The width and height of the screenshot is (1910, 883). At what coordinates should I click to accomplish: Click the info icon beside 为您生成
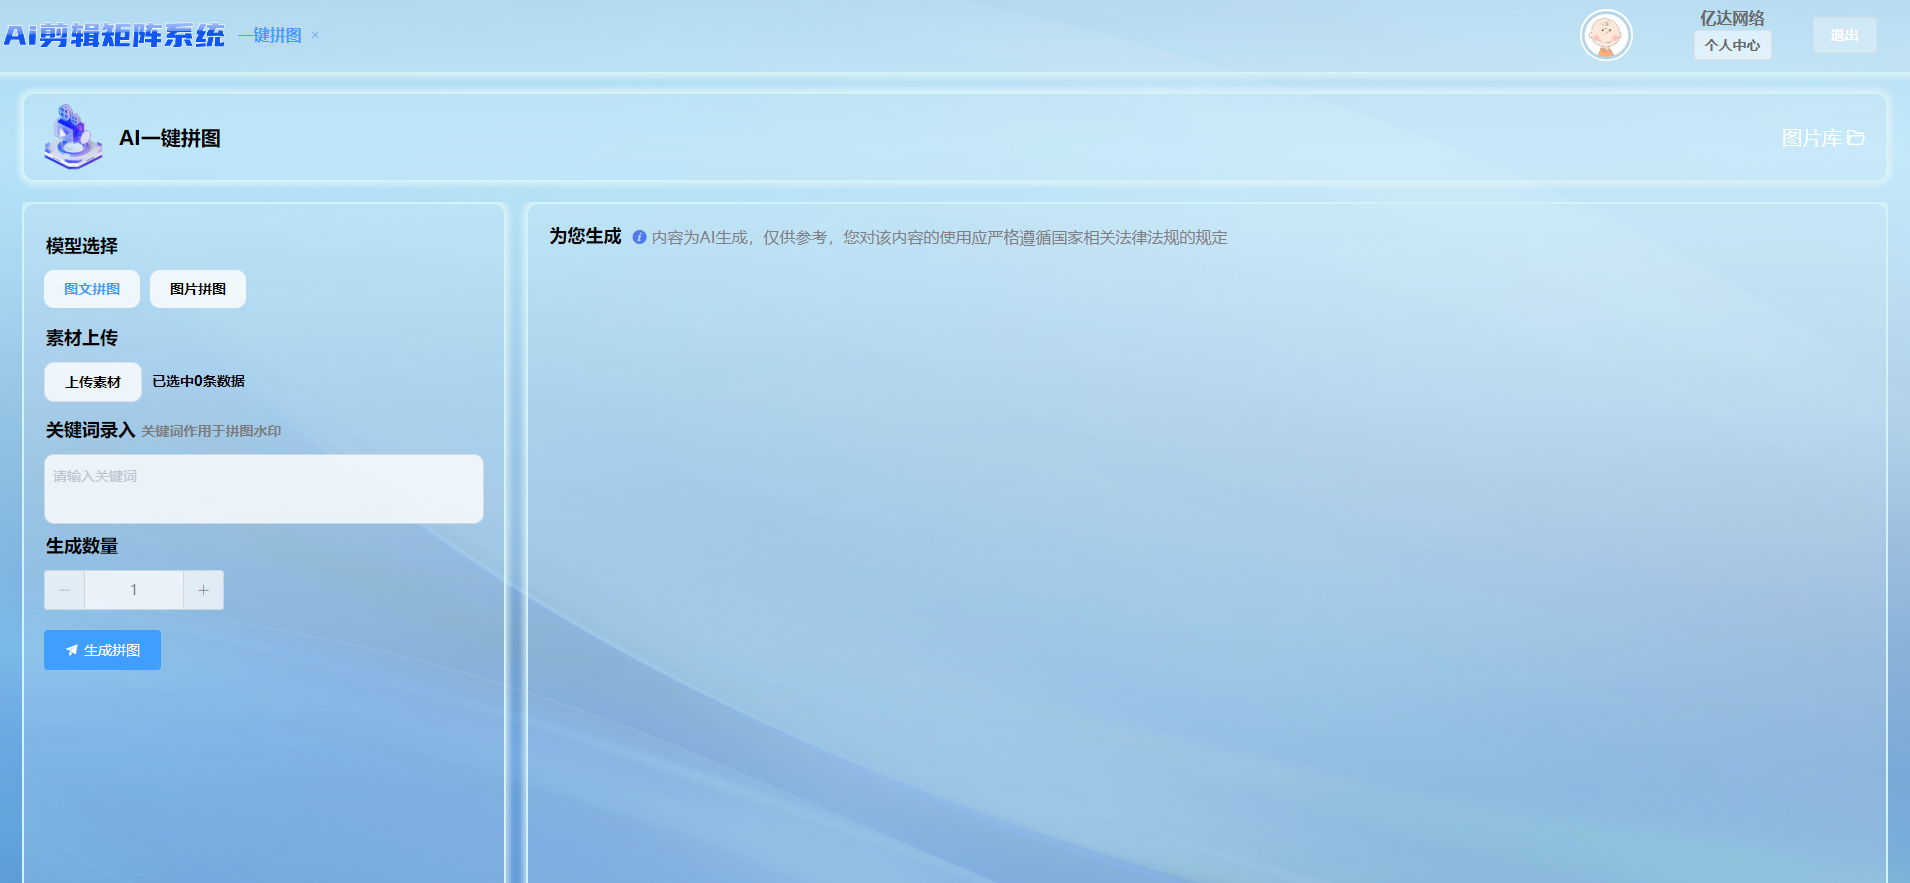click(639, 237)
